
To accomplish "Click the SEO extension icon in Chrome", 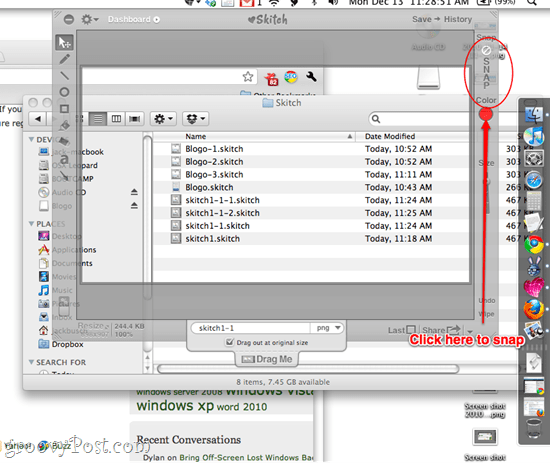I will click(291, 76).
